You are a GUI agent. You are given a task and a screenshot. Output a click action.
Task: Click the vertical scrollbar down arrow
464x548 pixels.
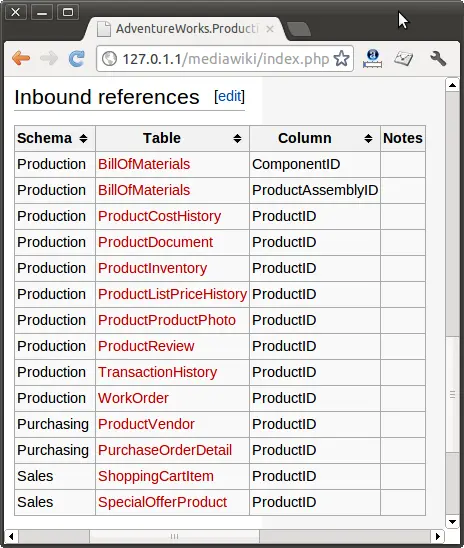[452, 522]
